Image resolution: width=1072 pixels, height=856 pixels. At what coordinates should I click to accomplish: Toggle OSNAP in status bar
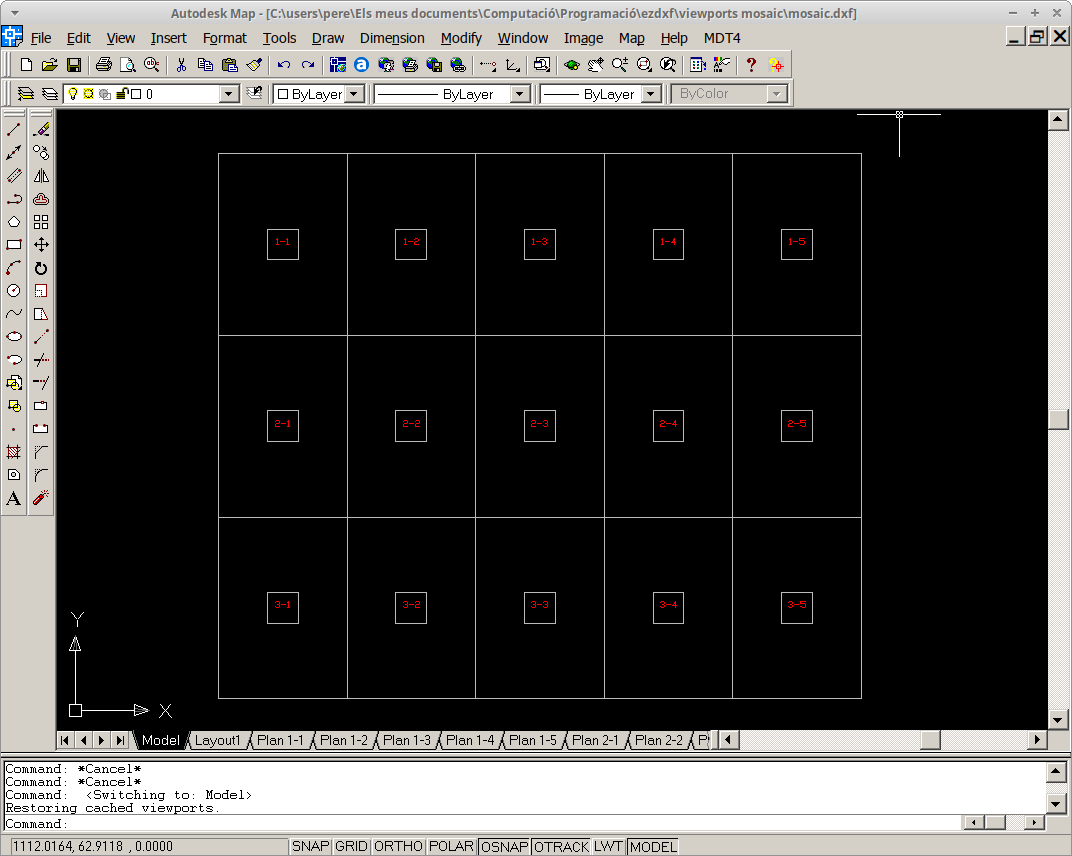tap(505, 846)
